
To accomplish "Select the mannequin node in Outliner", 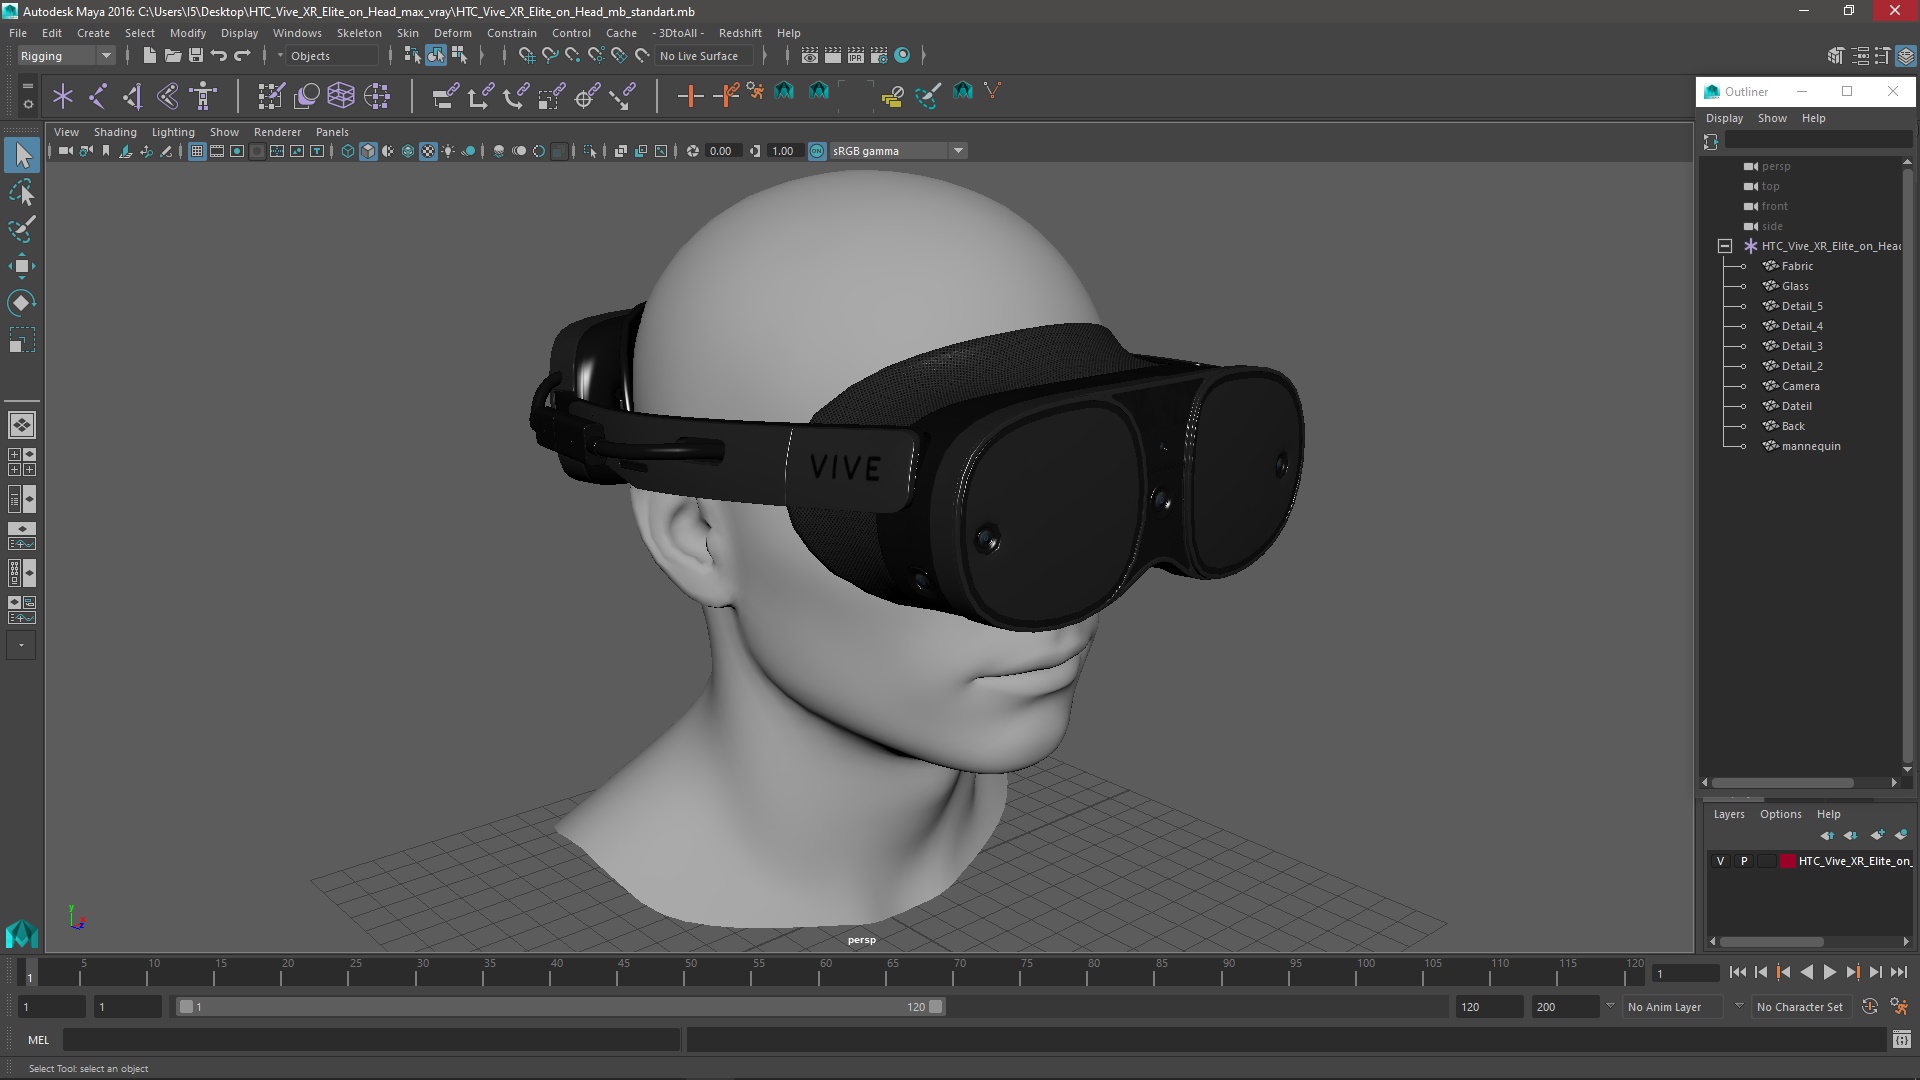I will pyautogui.click(x=1810, y=446).
